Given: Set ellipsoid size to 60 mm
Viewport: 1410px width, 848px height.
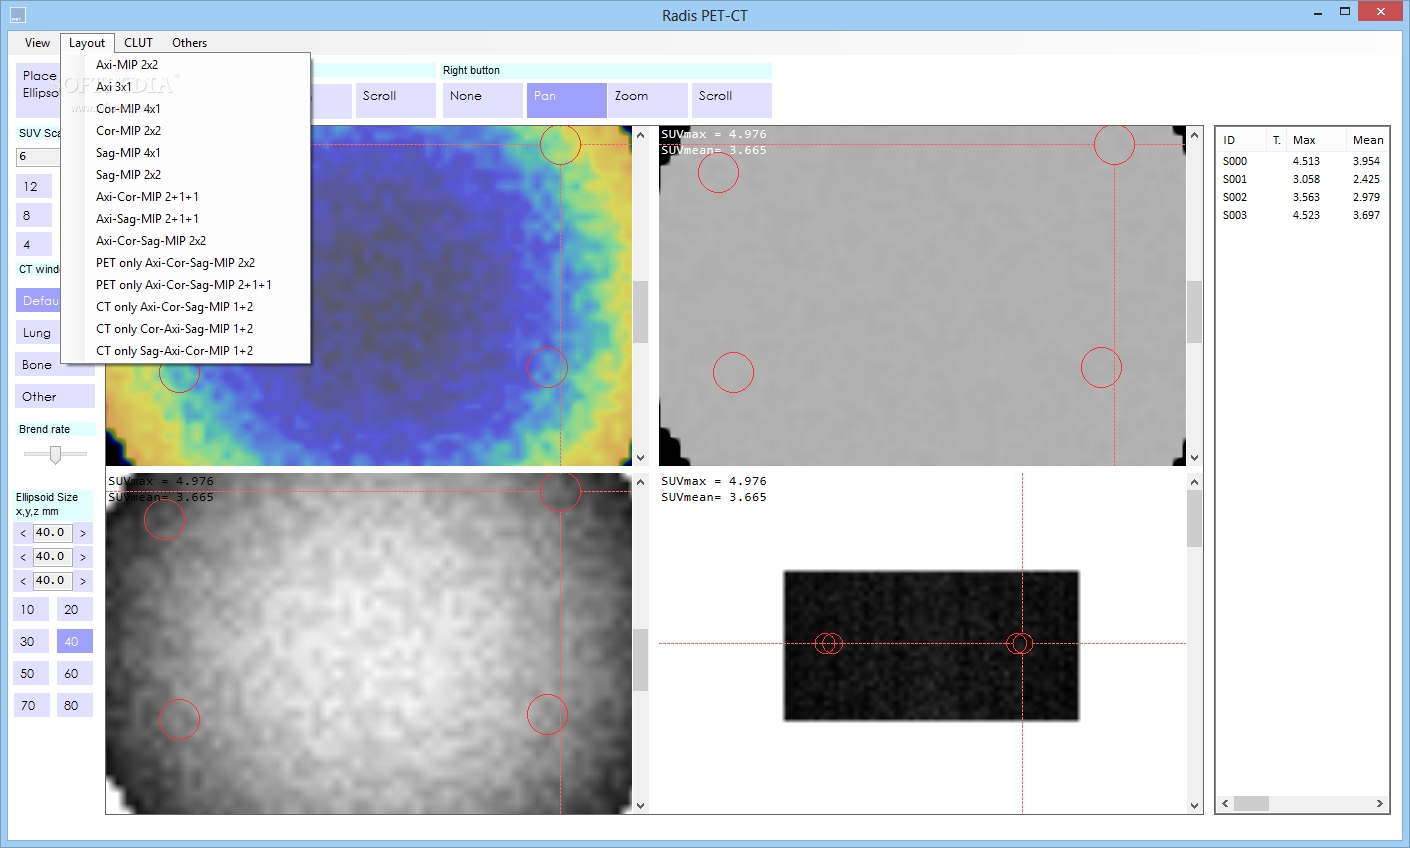Looking at the screenshot, I should pos(75,674).
